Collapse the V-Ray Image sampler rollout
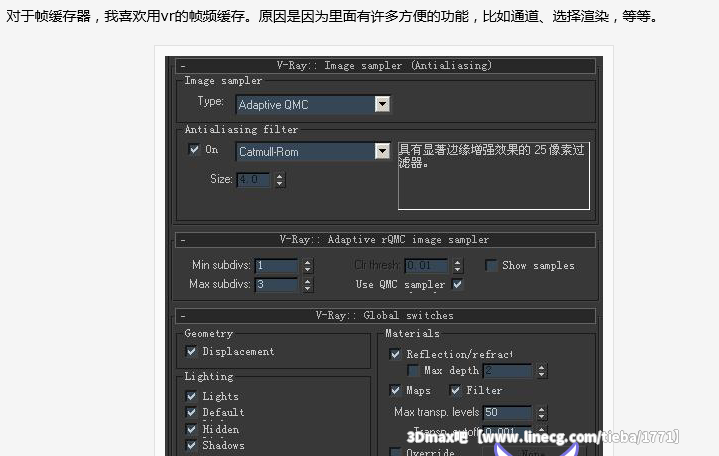Viewport: 719px width, 456px height. click(x=183, y=66)
